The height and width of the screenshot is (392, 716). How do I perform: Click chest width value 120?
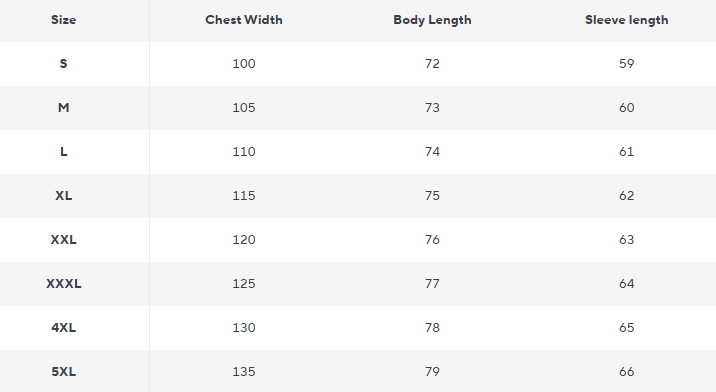244,239
